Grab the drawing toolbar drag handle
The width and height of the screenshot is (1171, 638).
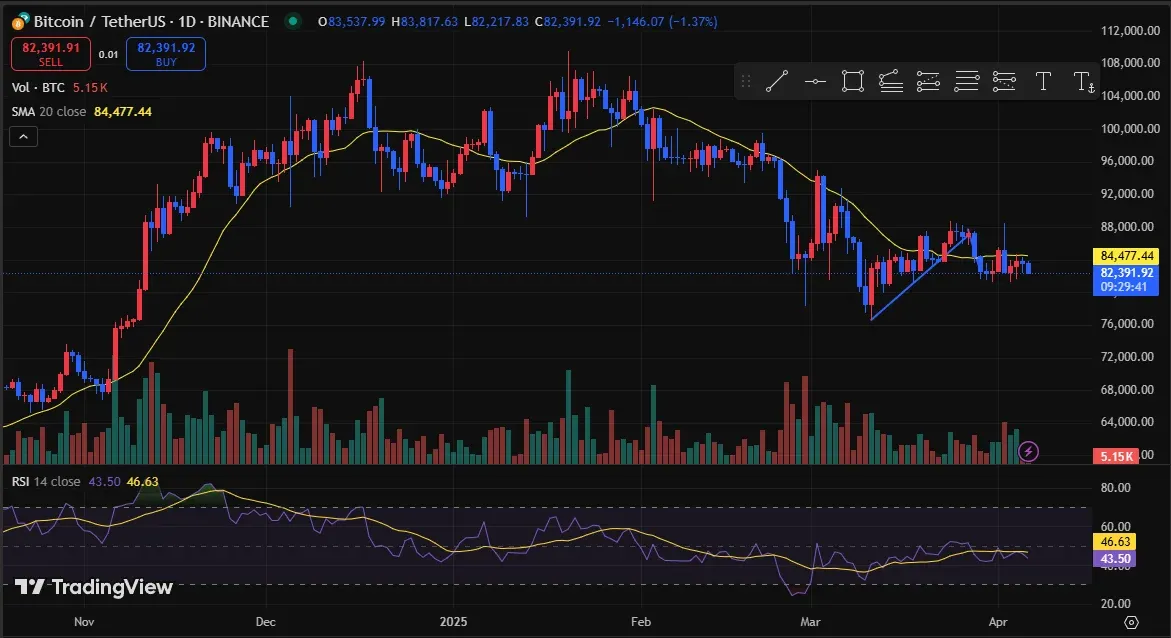745,81
